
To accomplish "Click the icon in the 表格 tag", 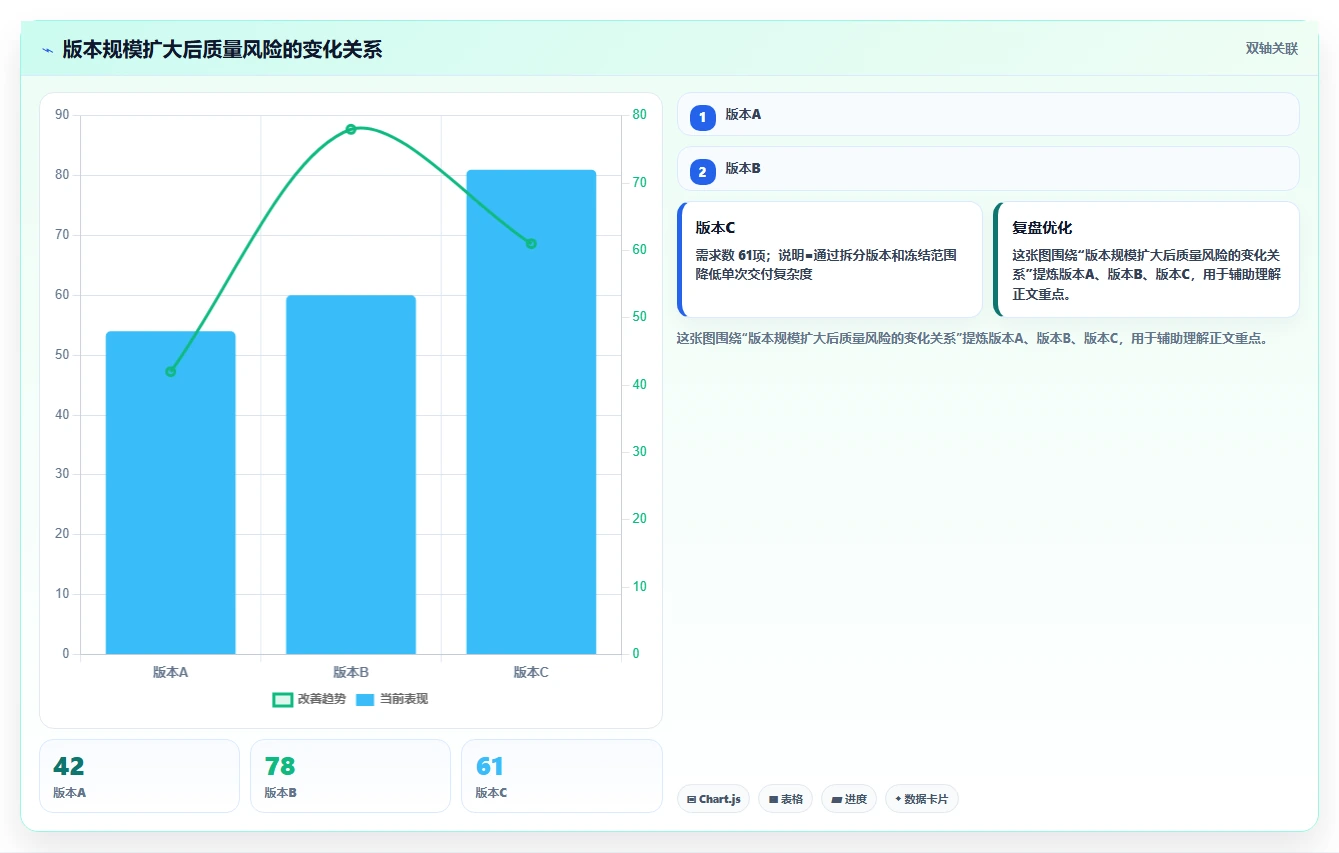I will (773, 800).
